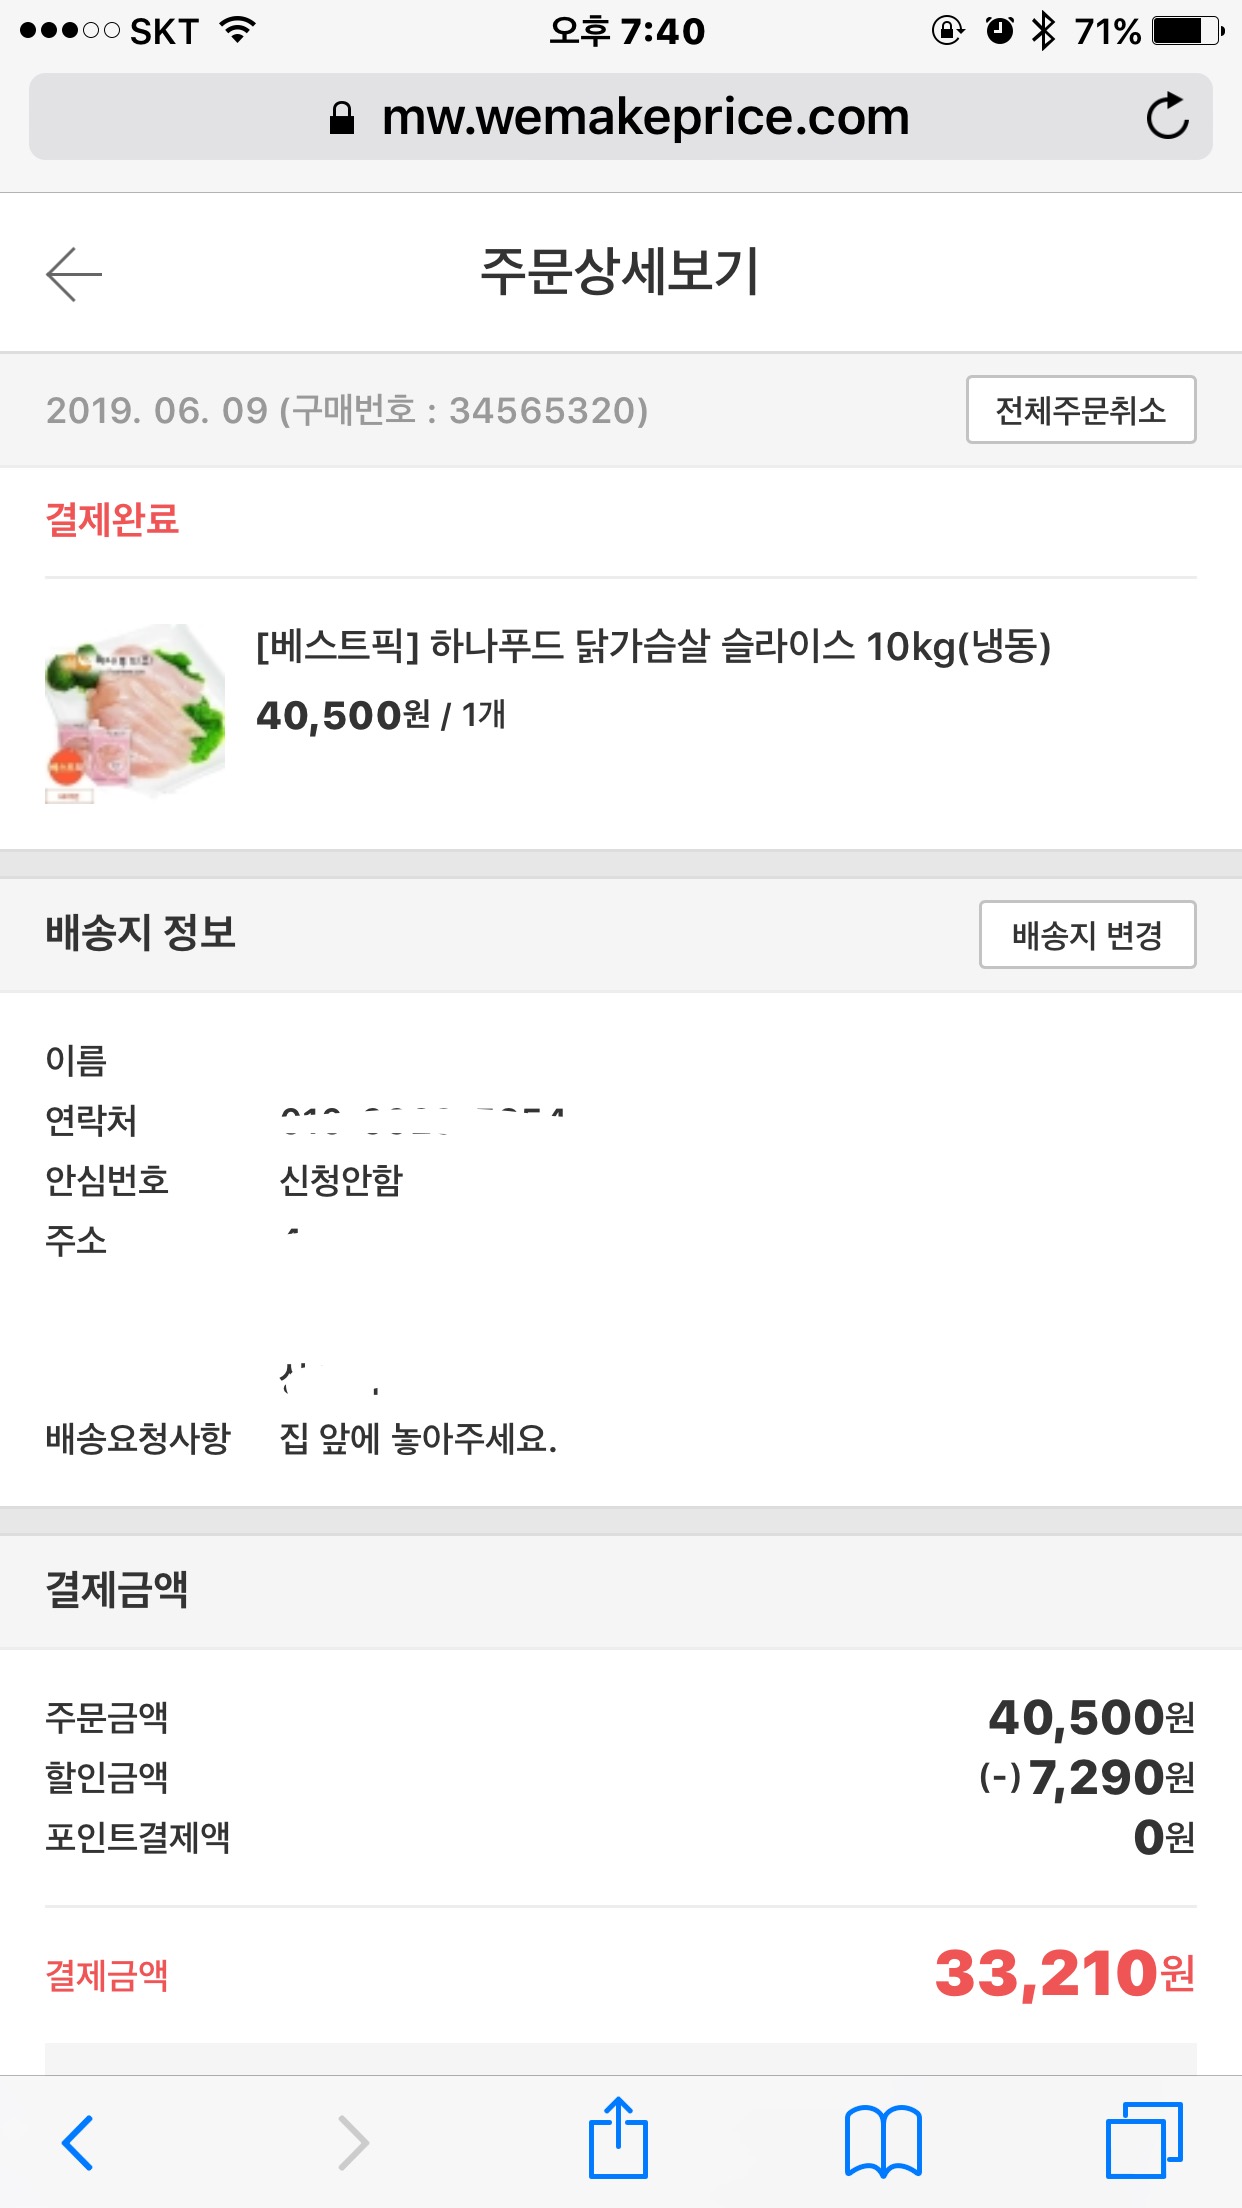
Task: Open the Safari tabs switcher
Action: 1144,2140
